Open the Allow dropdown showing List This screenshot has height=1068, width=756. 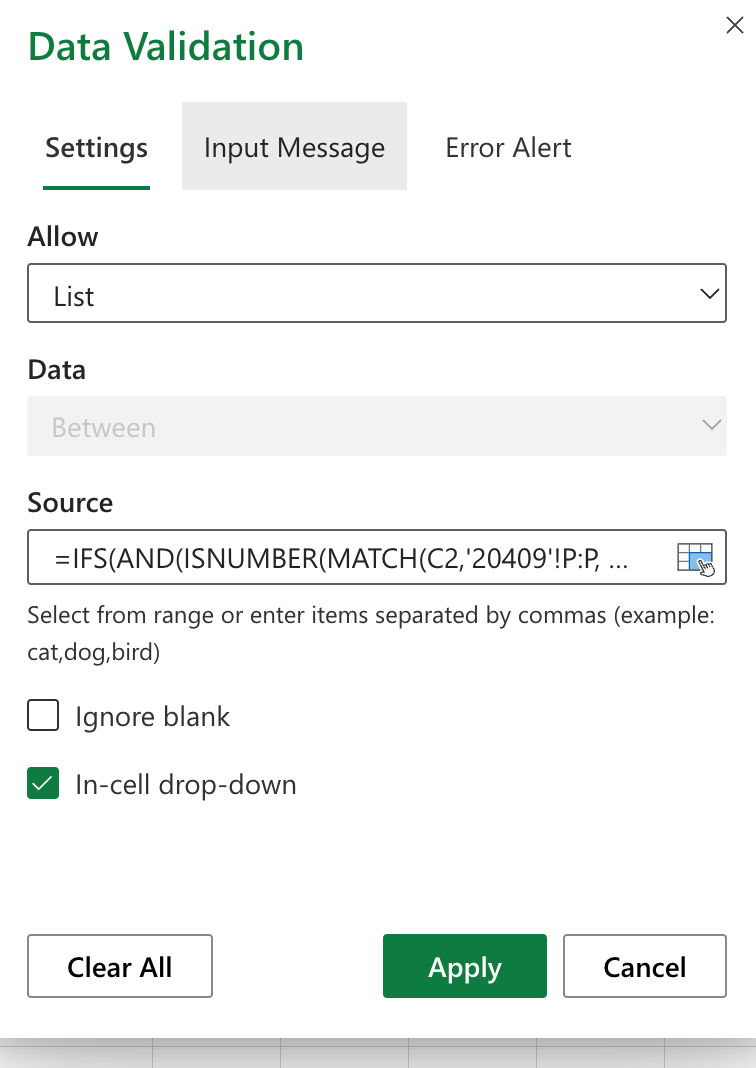pos(377,293)
